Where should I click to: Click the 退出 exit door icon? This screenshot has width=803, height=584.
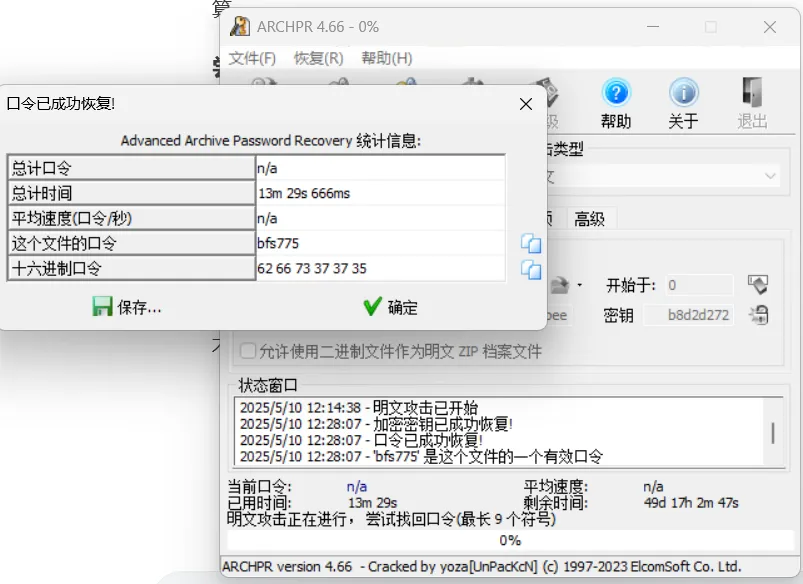pyautogui.click(x=752, y=103)
